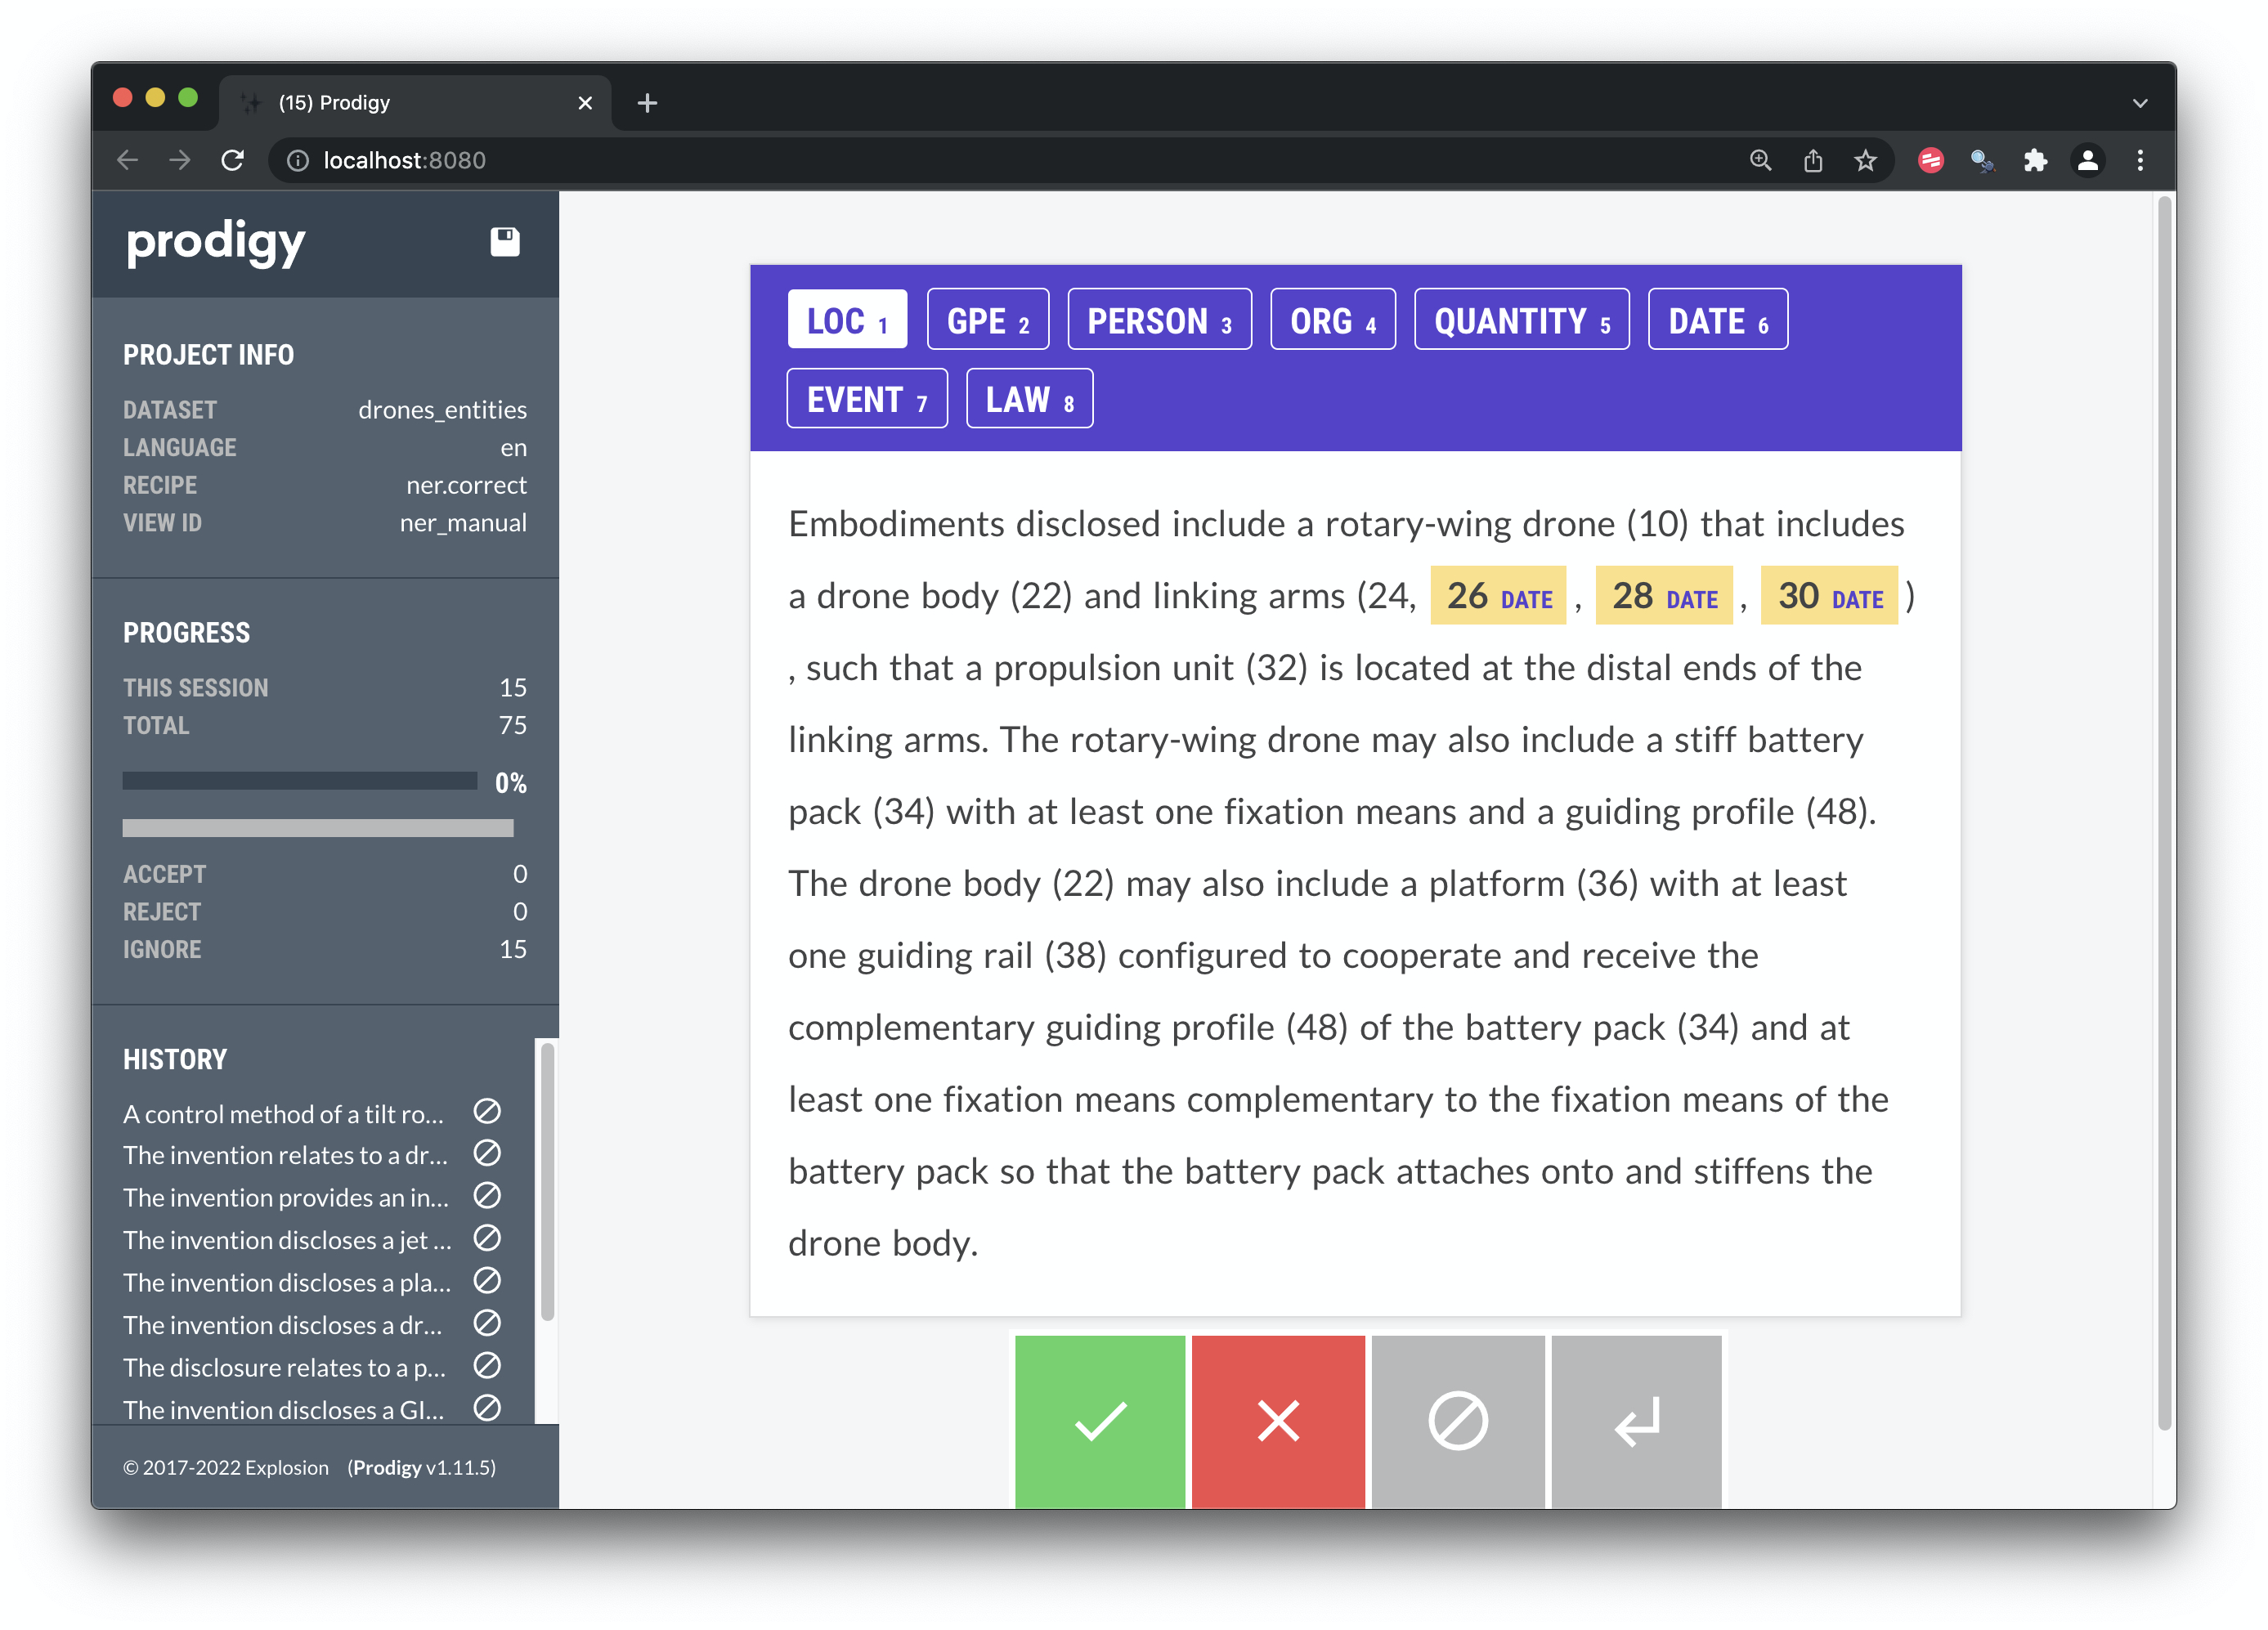
Task: Open history entry 'The invention provides an in...'
Action: coord(286,1197)
